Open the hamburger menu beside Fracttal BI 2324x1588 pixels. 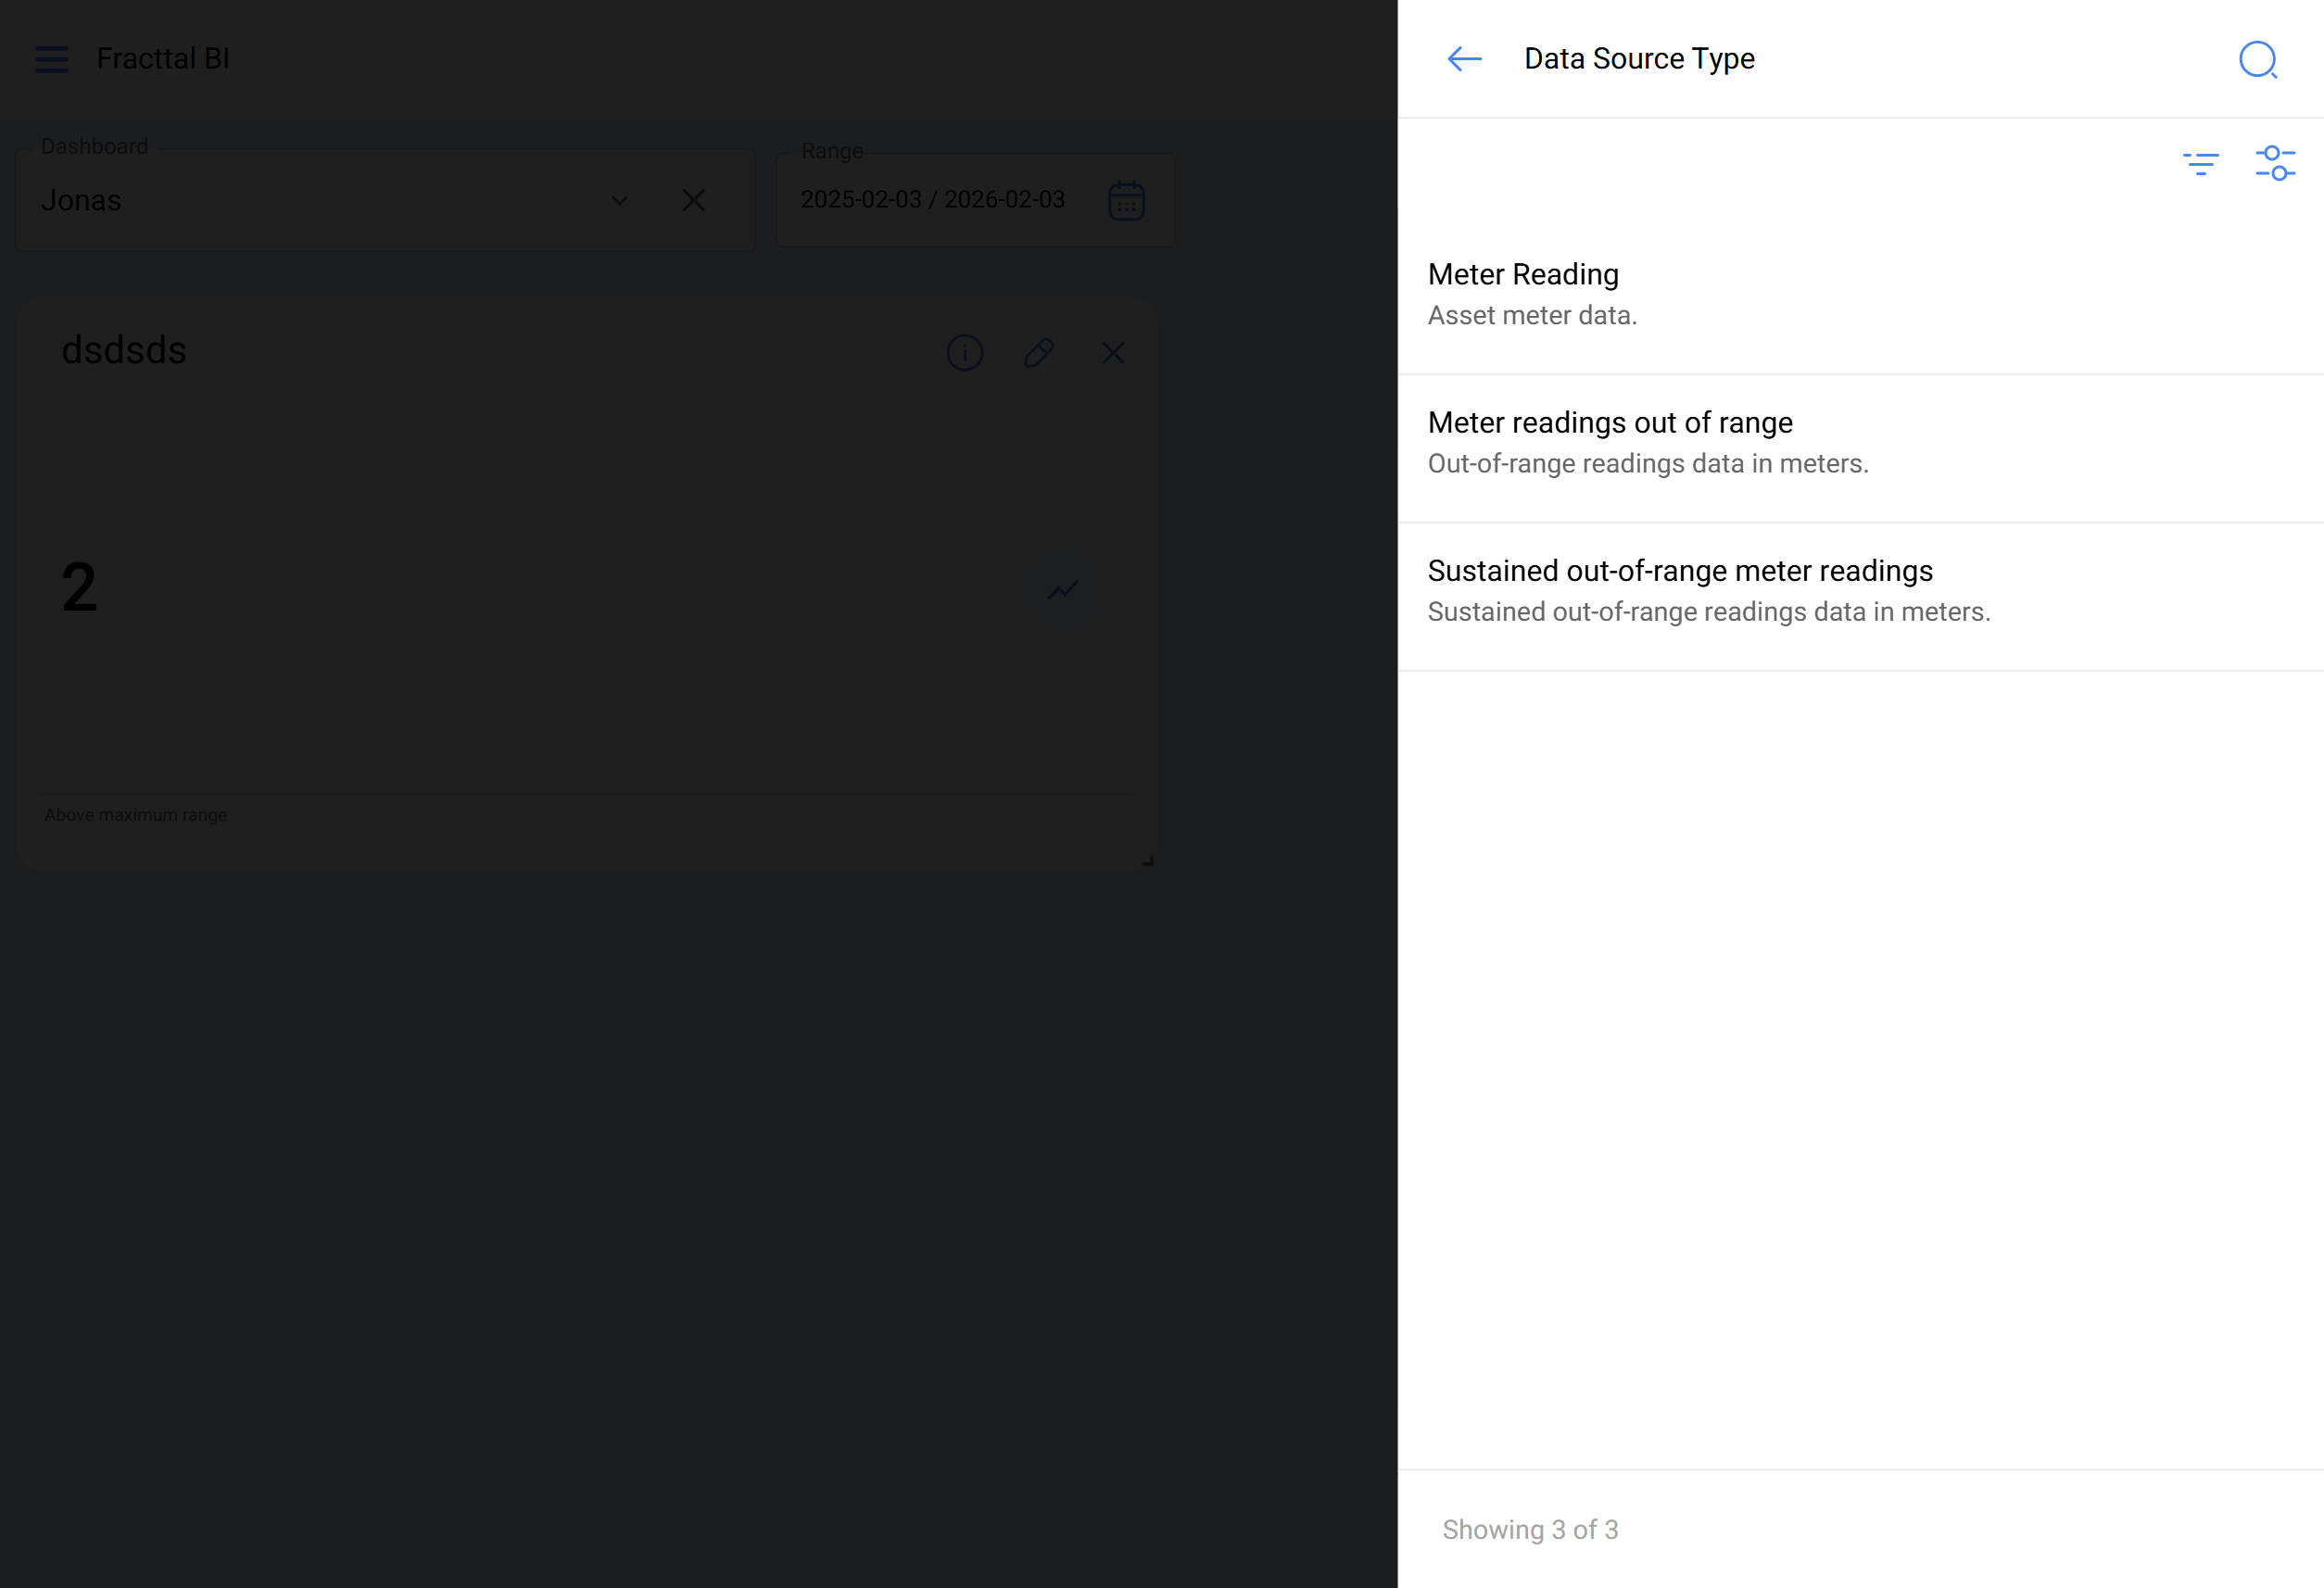[52, 59]
